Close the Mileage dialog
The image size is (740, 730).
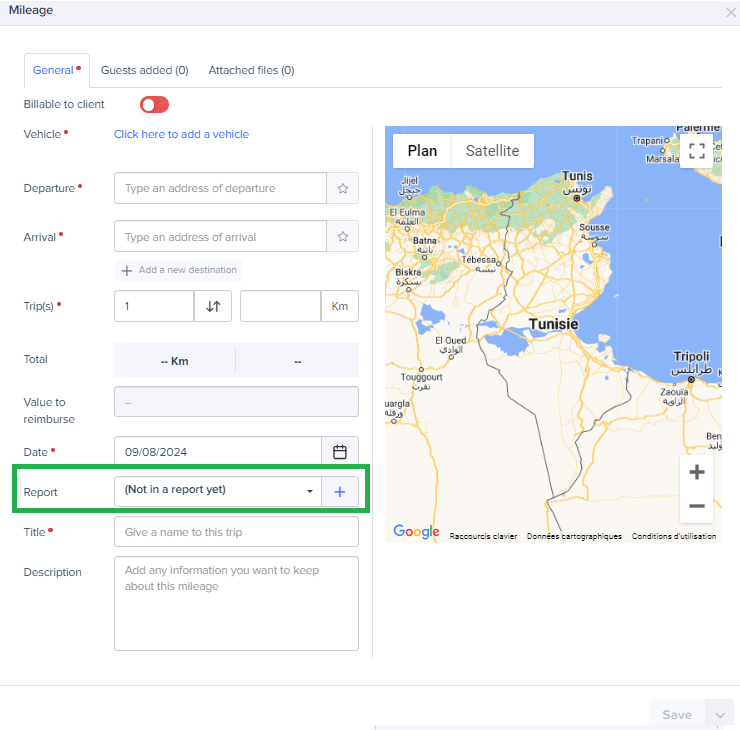[730, 11]
